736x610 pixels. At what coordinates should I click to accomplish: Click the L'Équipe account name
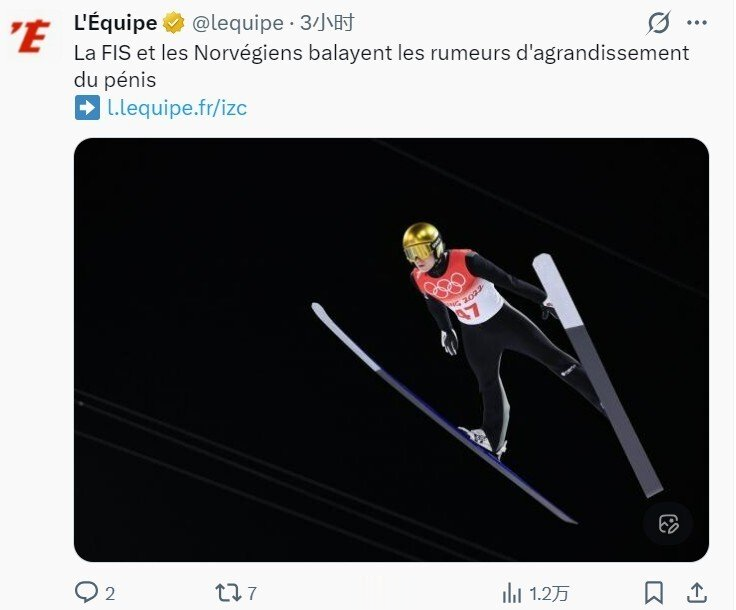[115, 23]
